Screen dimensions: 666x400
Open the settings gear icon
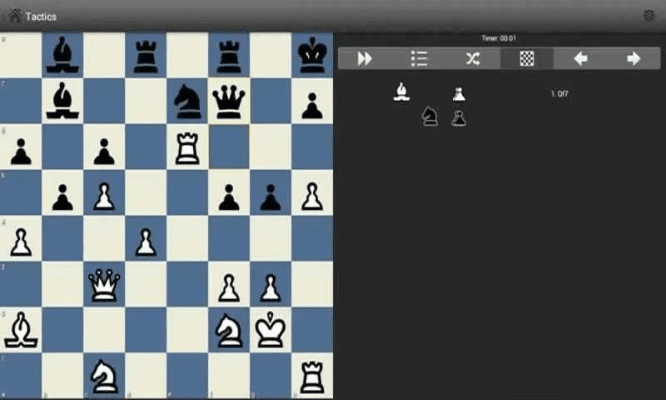click(649, 16)
